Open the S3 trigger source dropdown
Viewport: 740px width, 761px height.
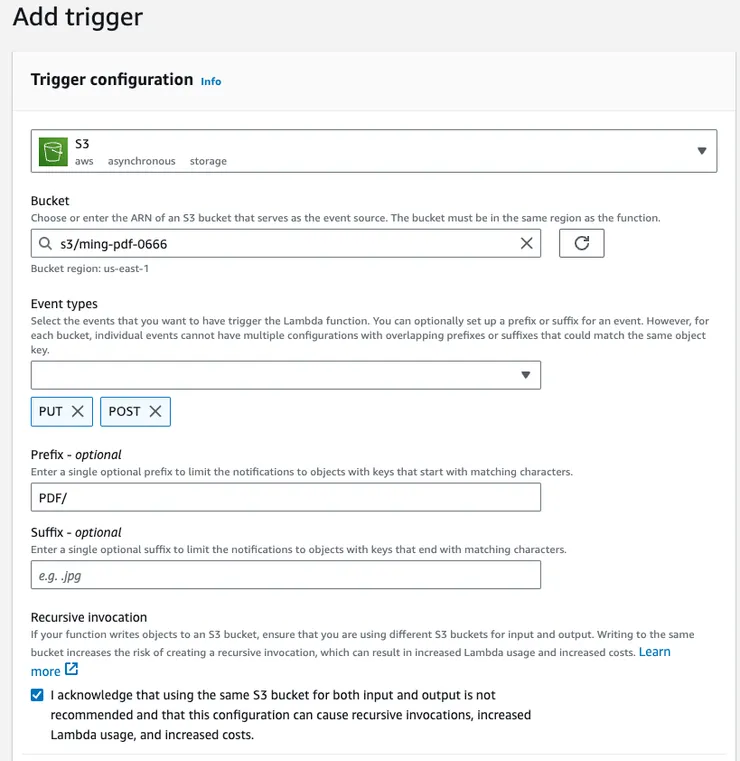tap(701, 151)
